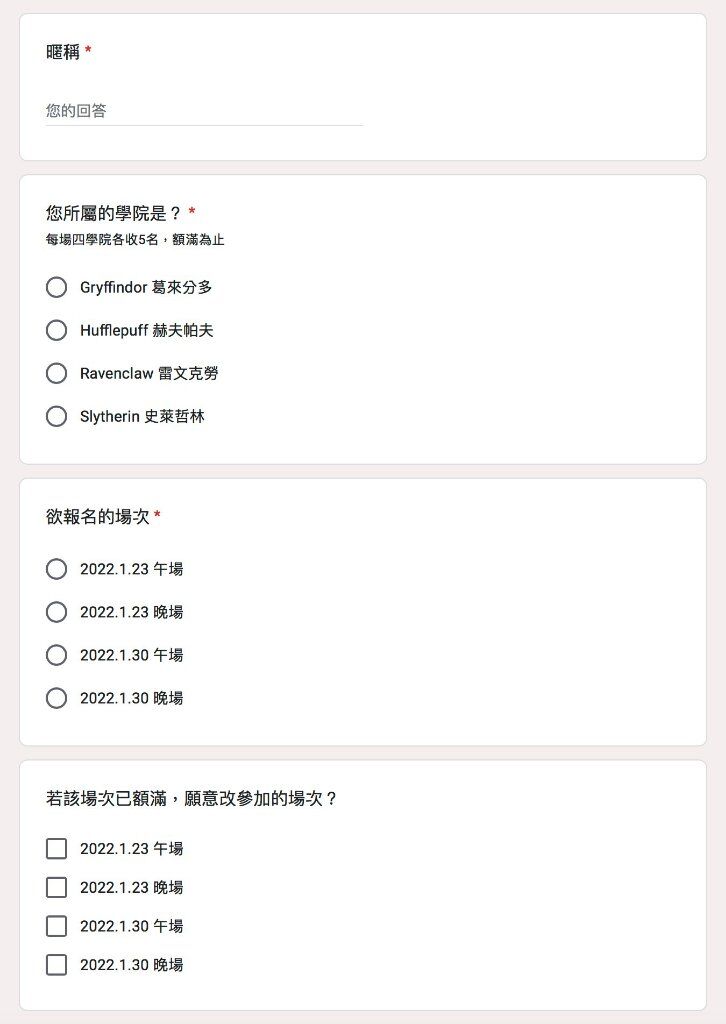Click the 欲報名的場次 question heading
The height and width of the screenshot is (1024, 726).
(98, 517)
